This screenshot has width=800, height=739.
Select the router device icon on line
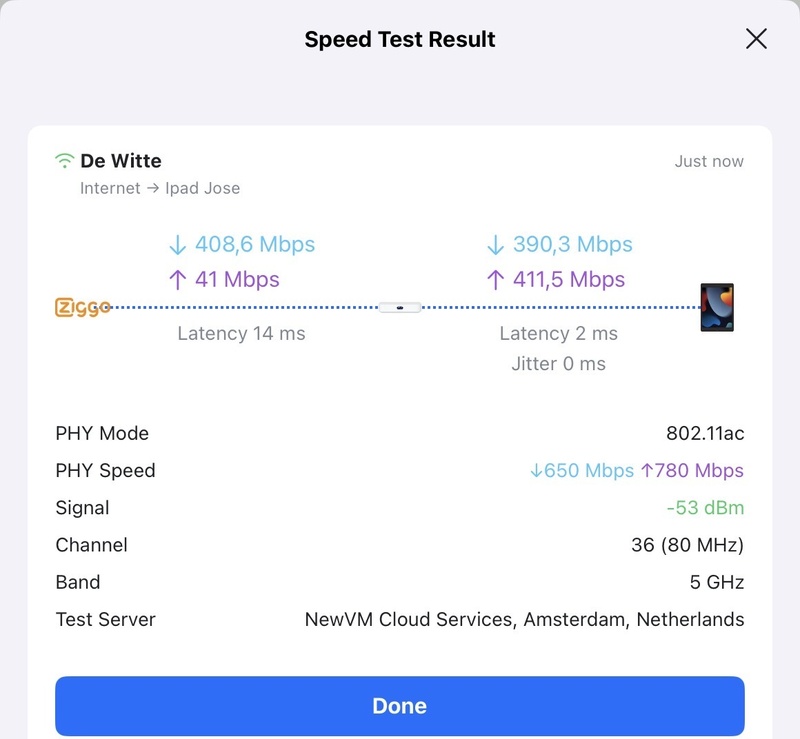400,307
